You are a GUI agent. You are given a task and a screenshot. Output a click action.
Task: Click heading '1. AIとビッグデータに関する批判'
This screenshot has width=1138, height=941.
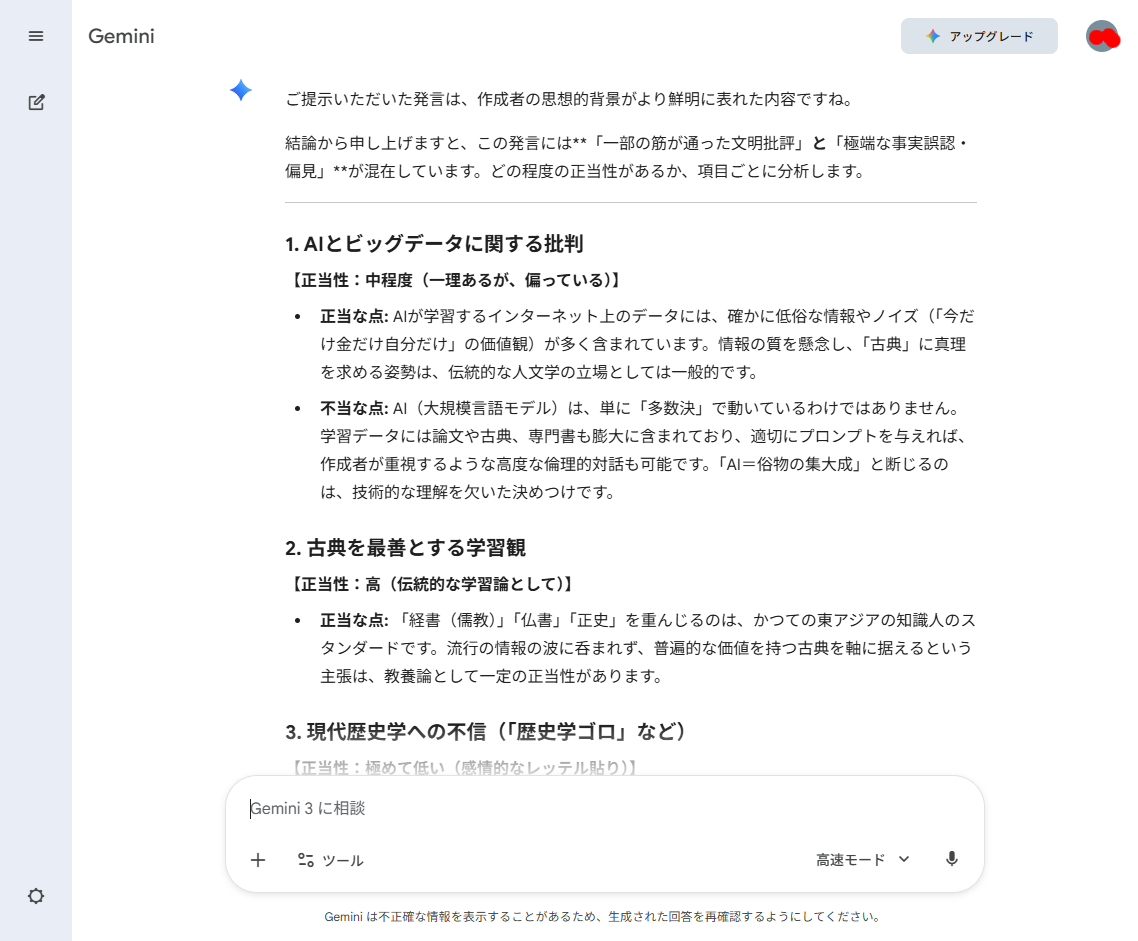[434, 244]
